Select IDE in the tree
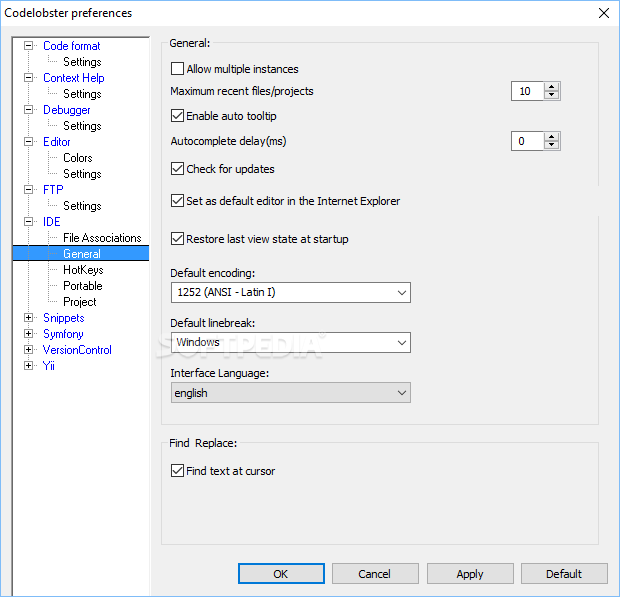620x597 pixels. [51, 222]
